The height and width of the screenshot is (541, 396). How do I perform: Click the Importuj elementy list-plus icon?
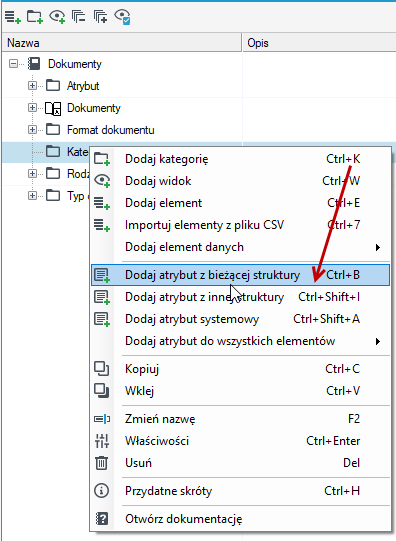pos(102,225)
